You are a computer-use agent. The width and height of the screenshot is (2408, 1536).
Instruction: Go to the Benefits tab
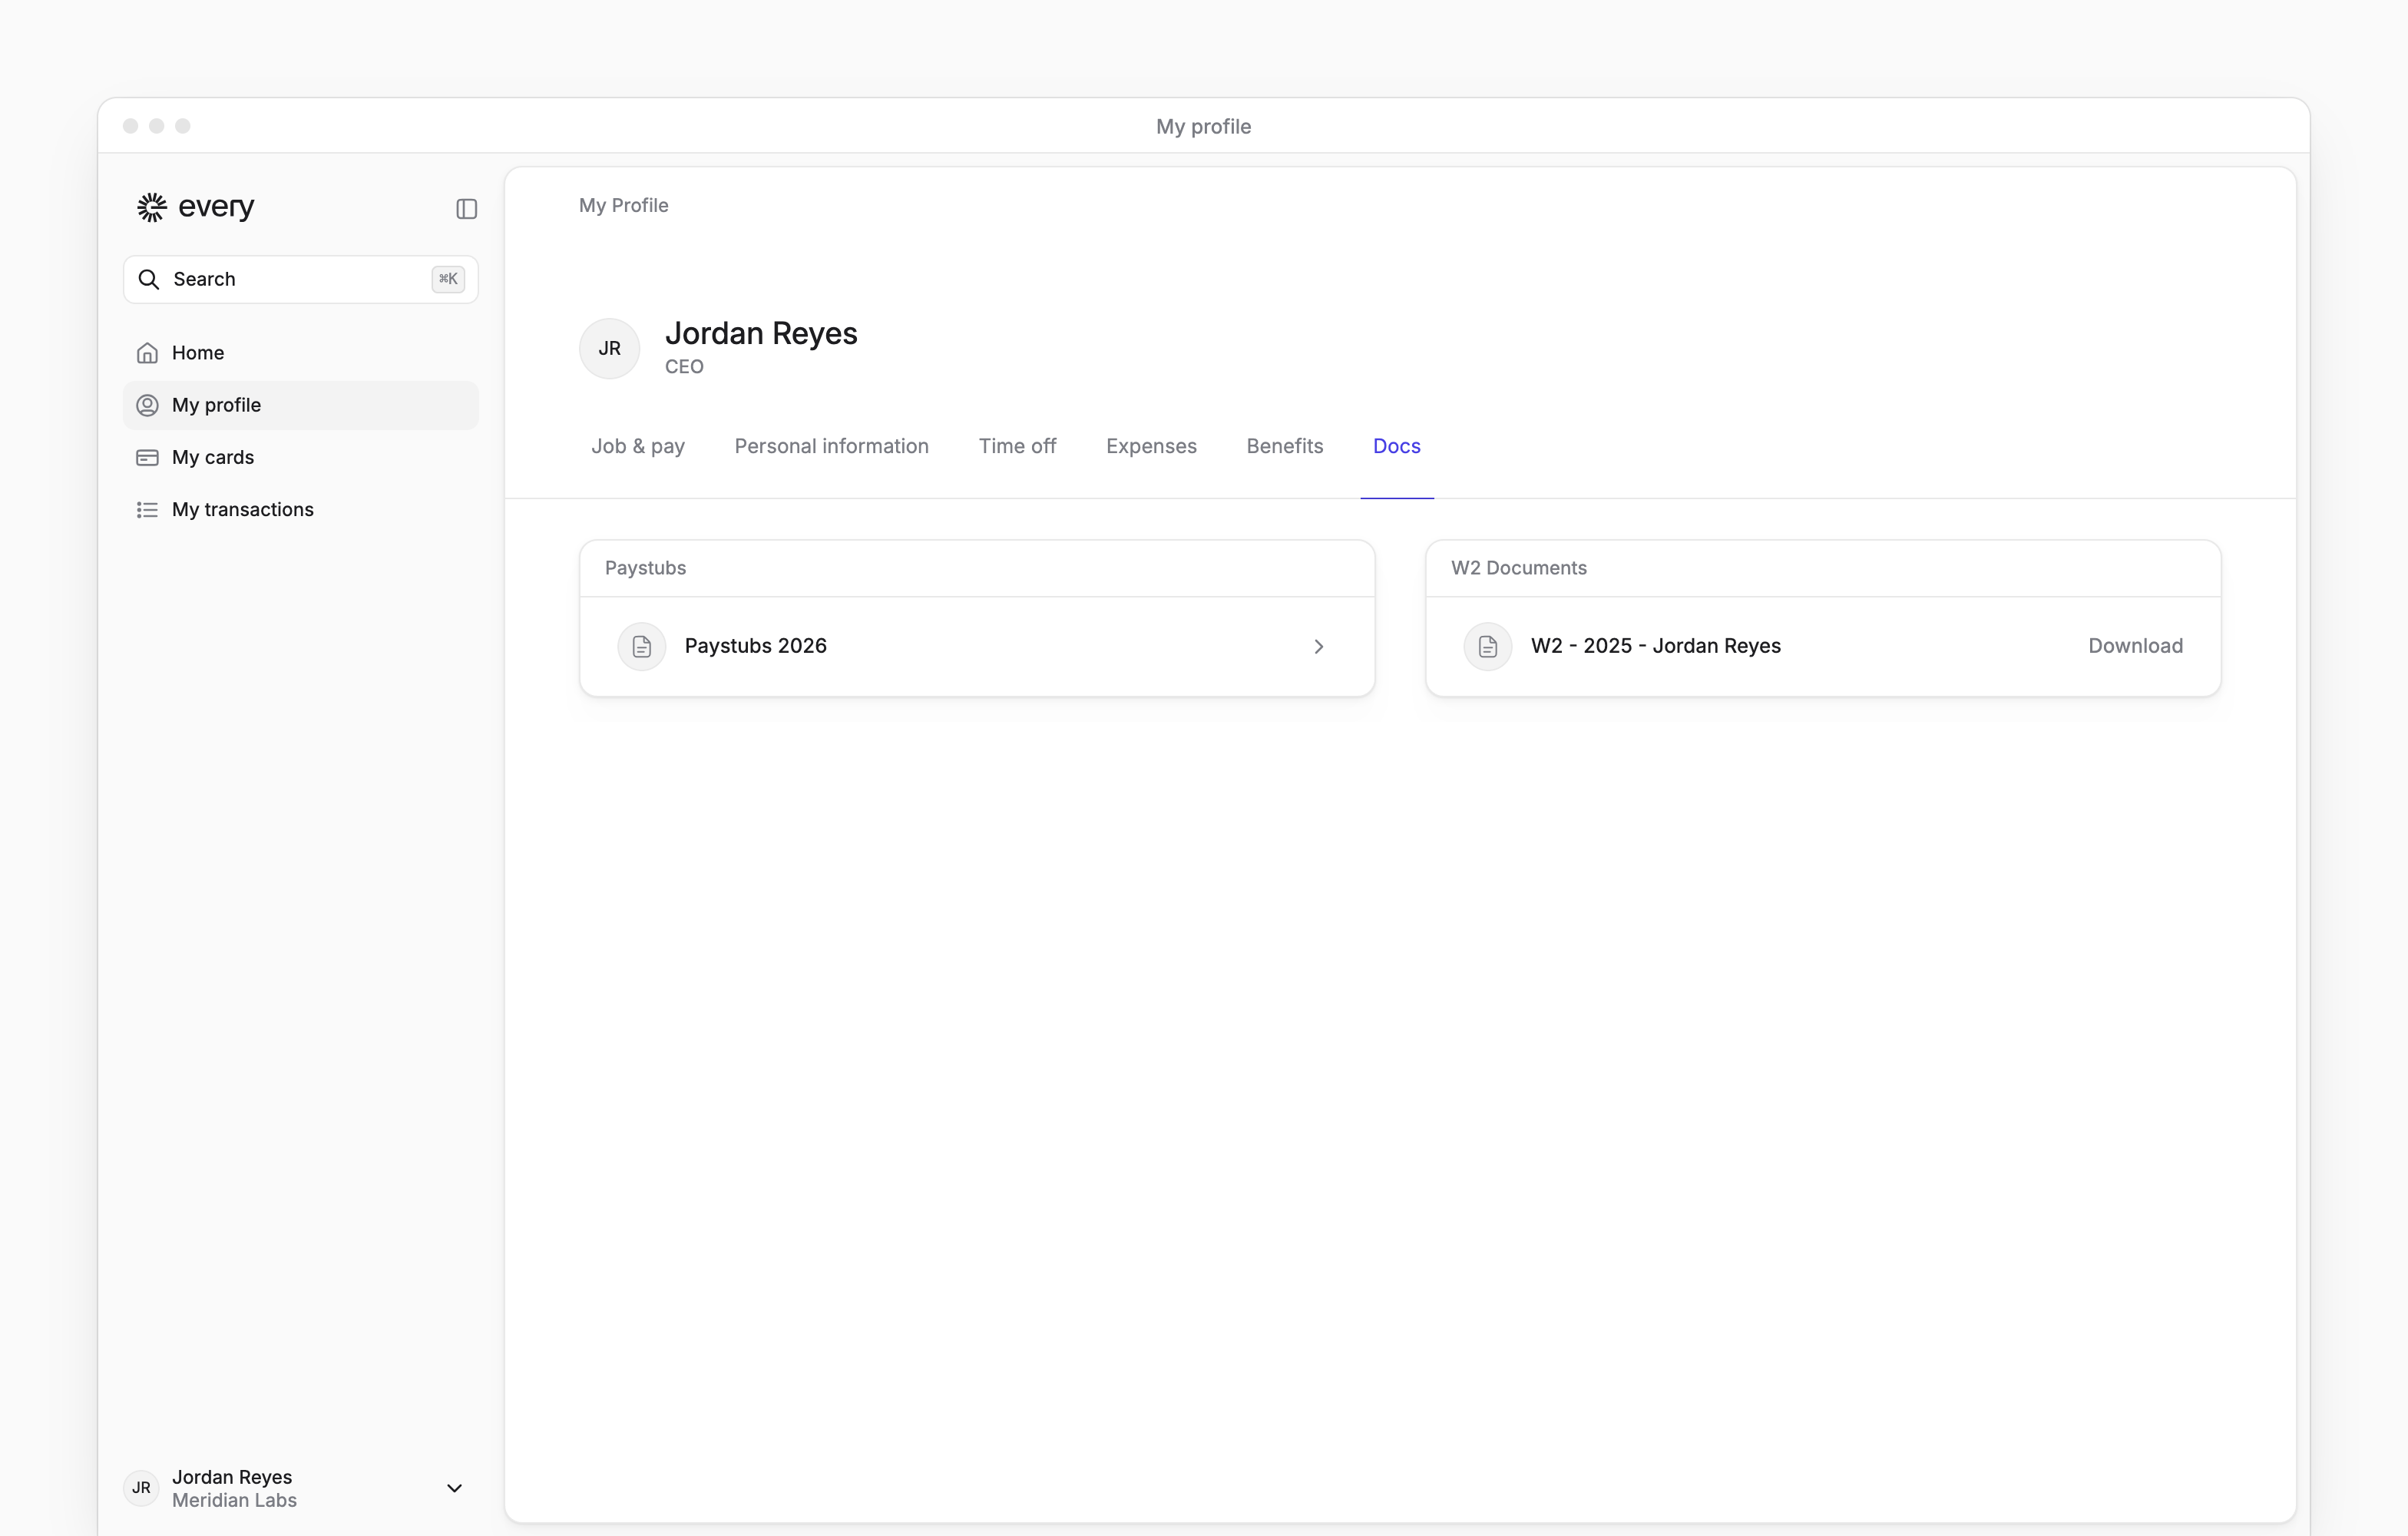[1285, 446]
